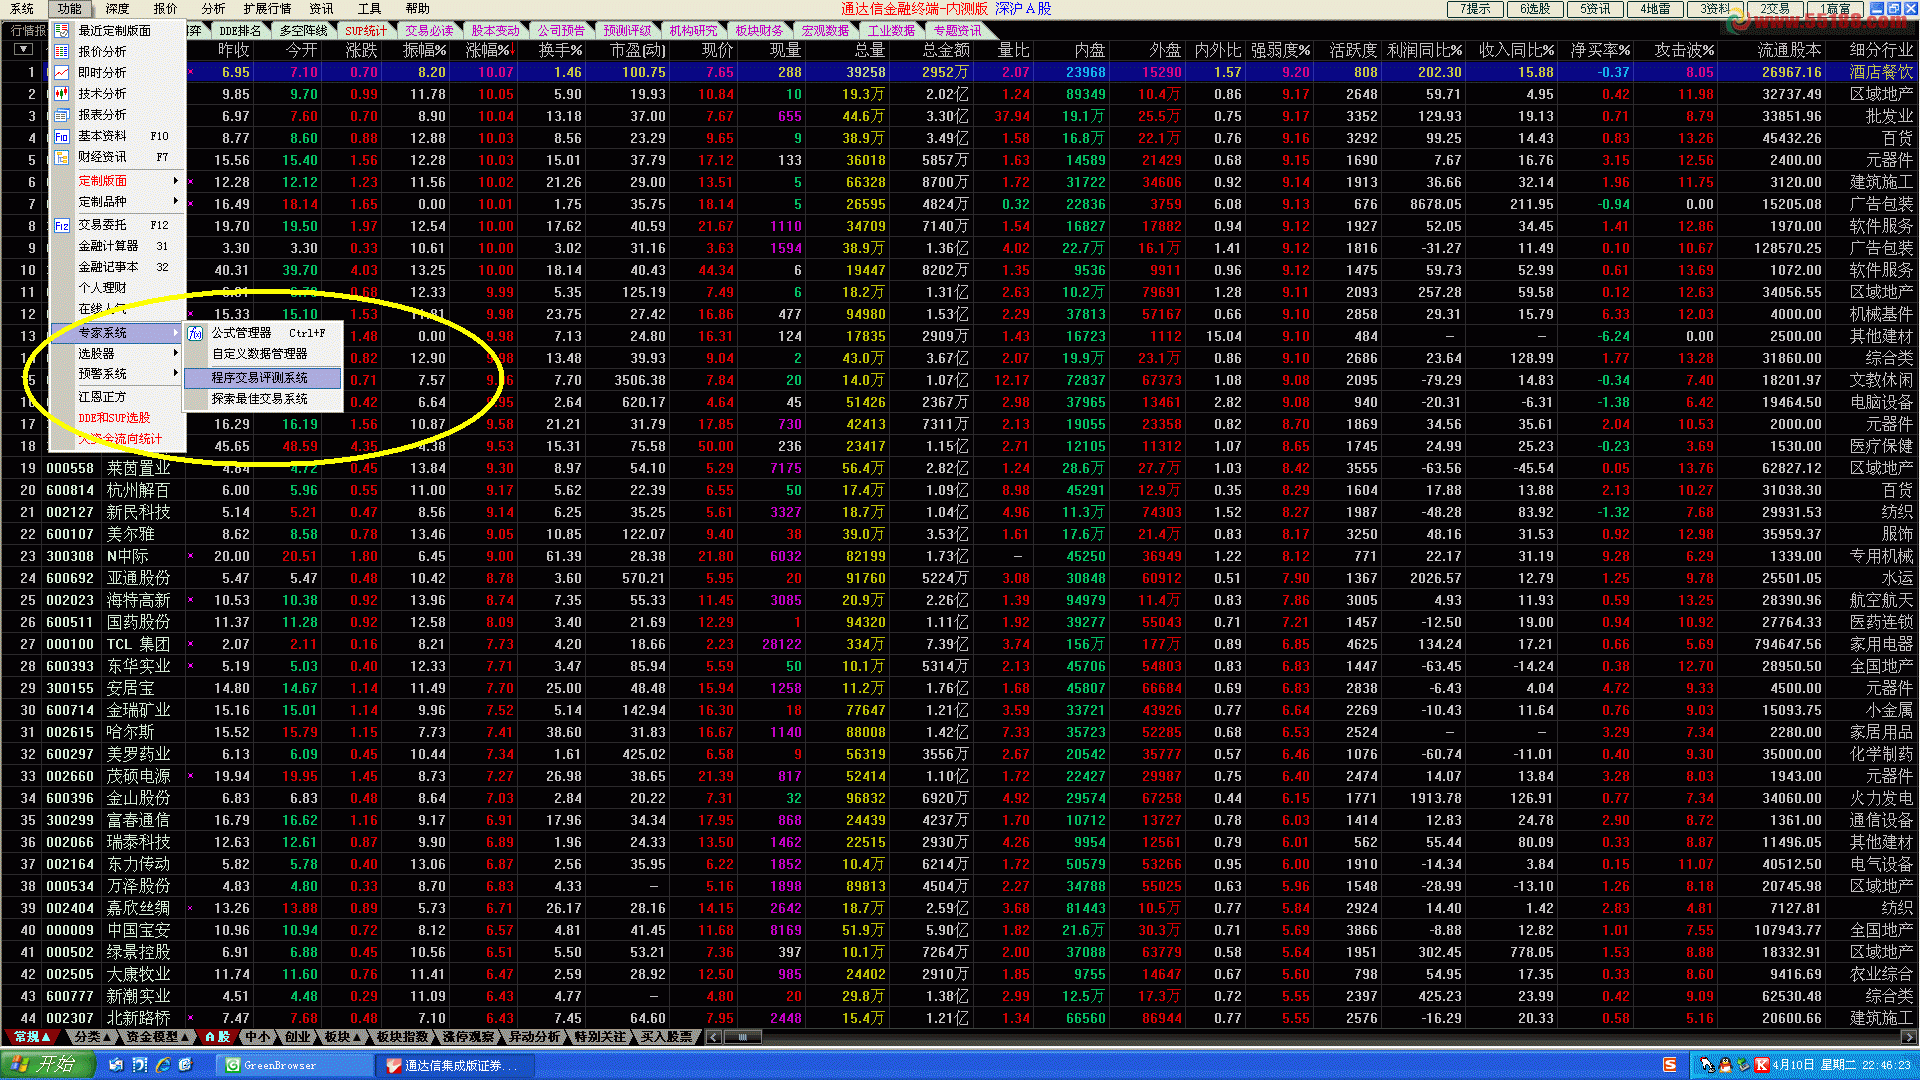Screen dimensions: 1920x1080
Task: Click the 最近定制版面 menu icon
Action: click(61, 30)
